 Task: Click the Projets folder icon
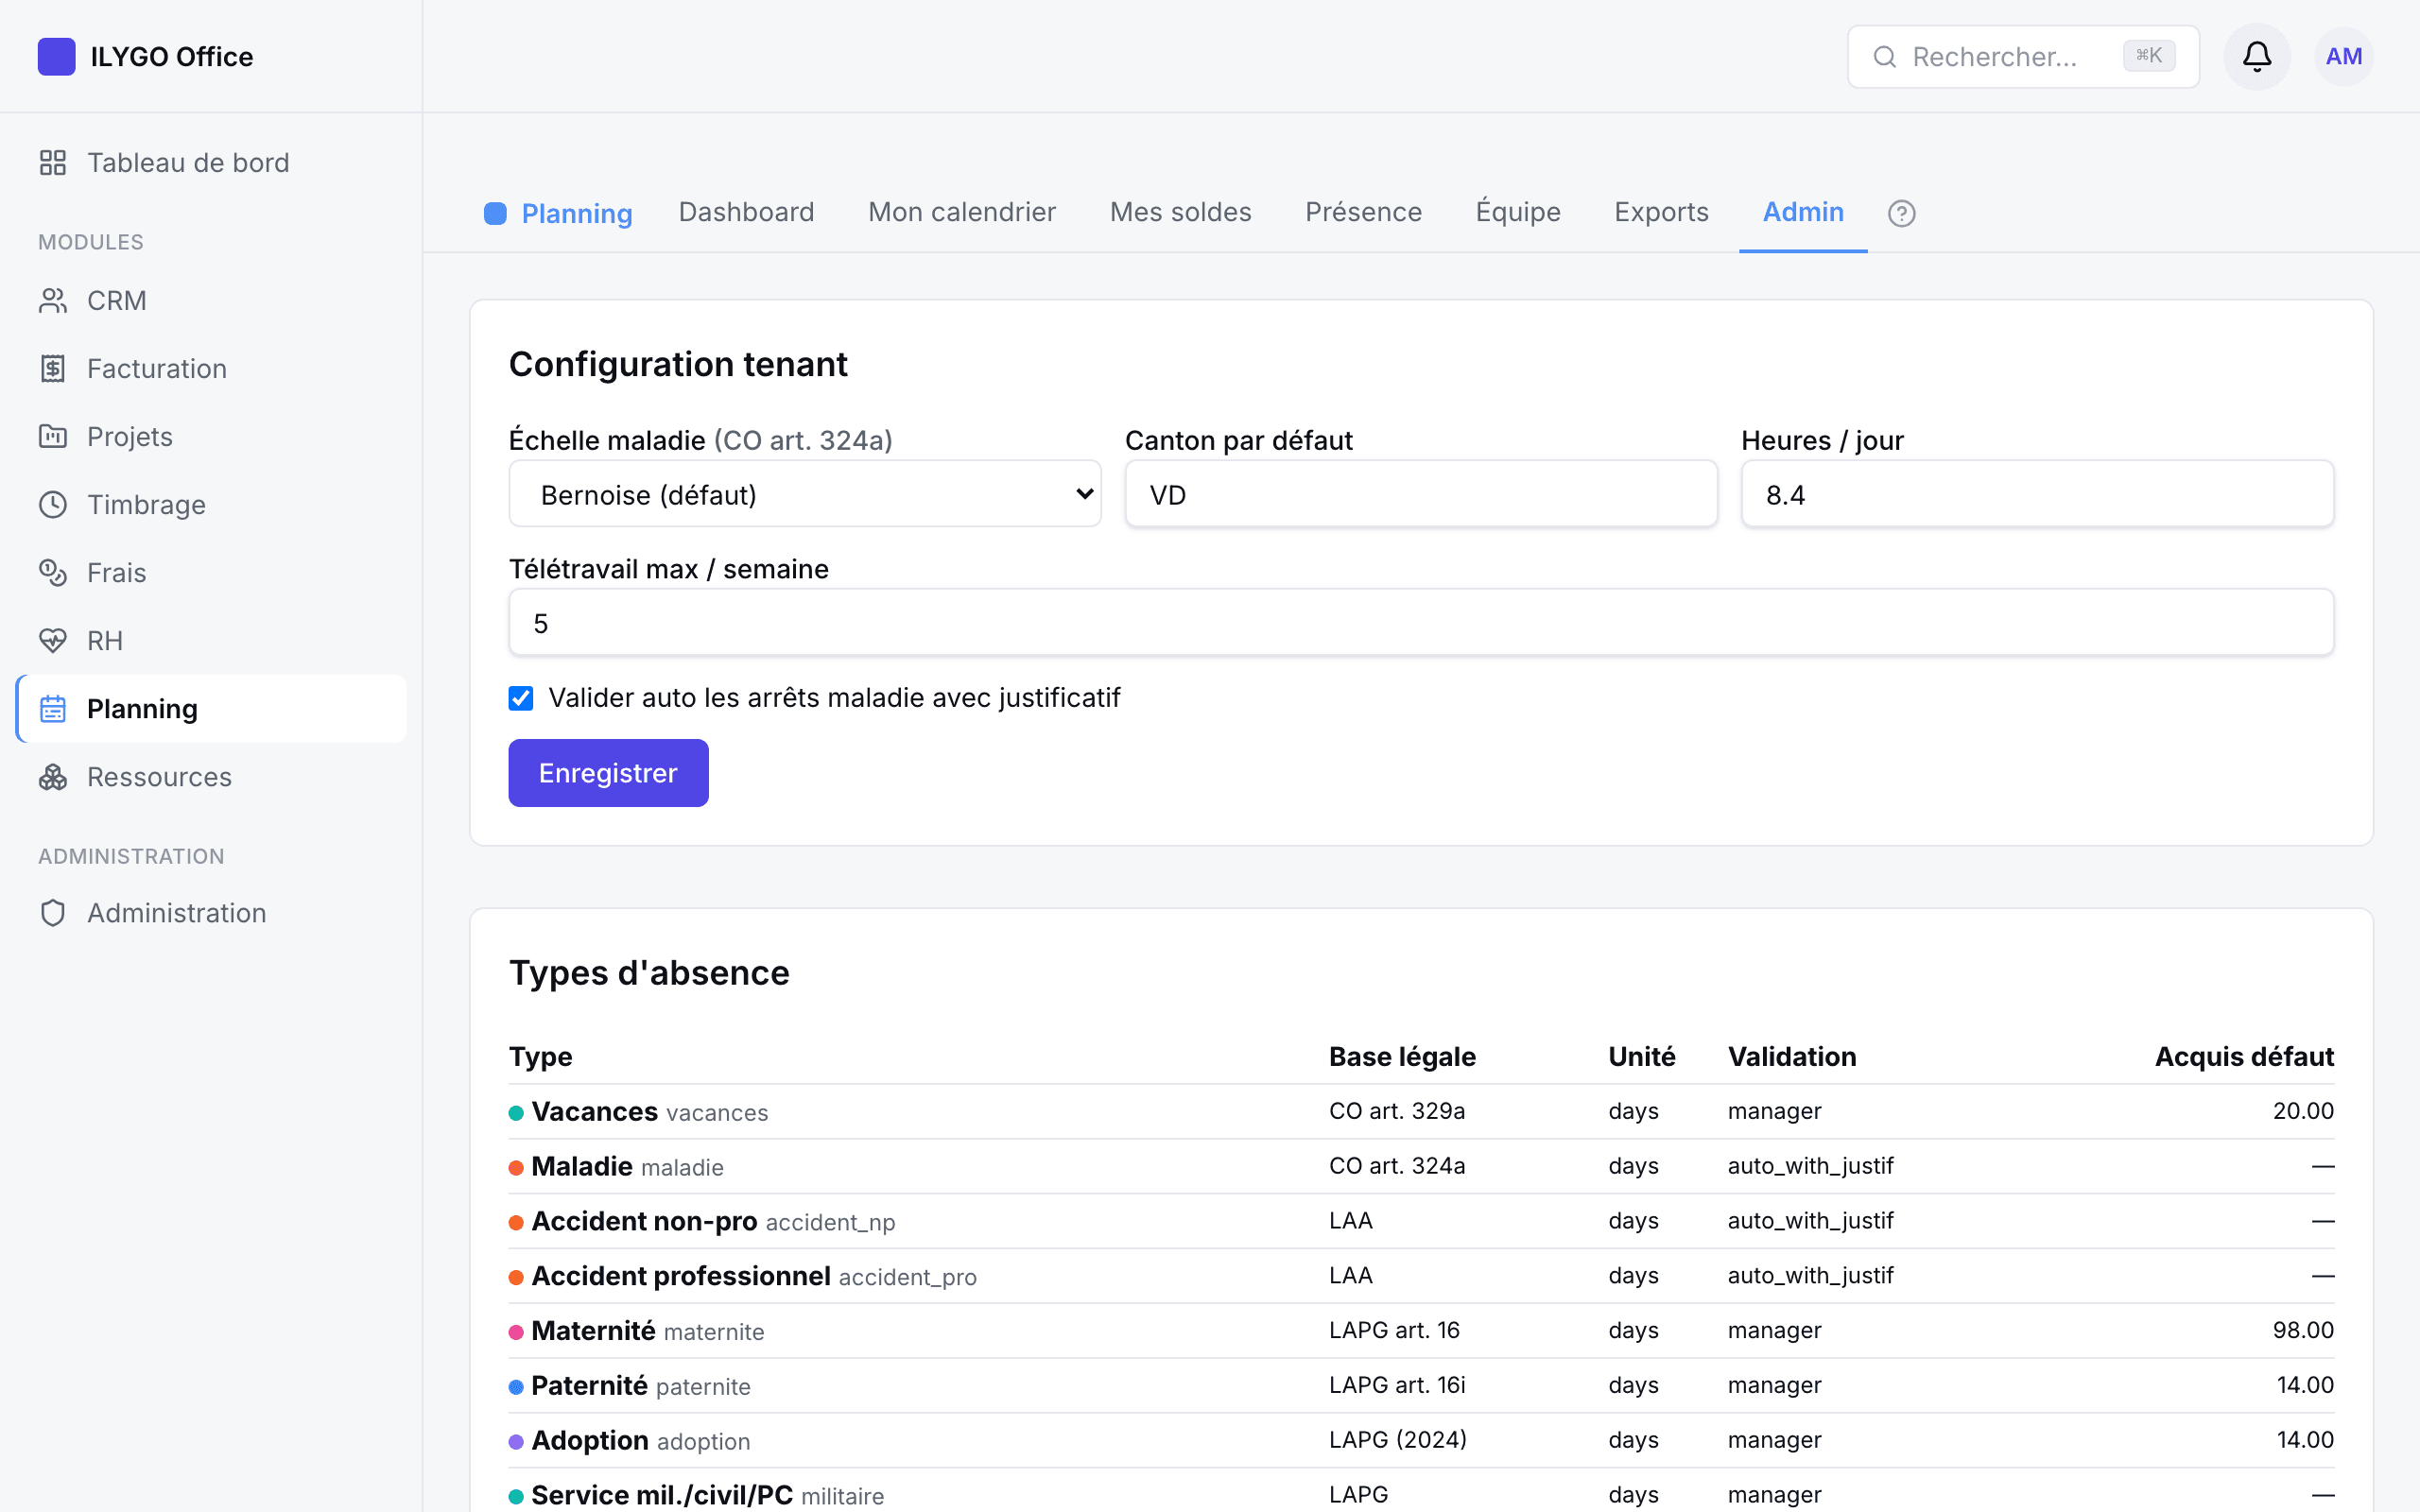tap(53, 436)
